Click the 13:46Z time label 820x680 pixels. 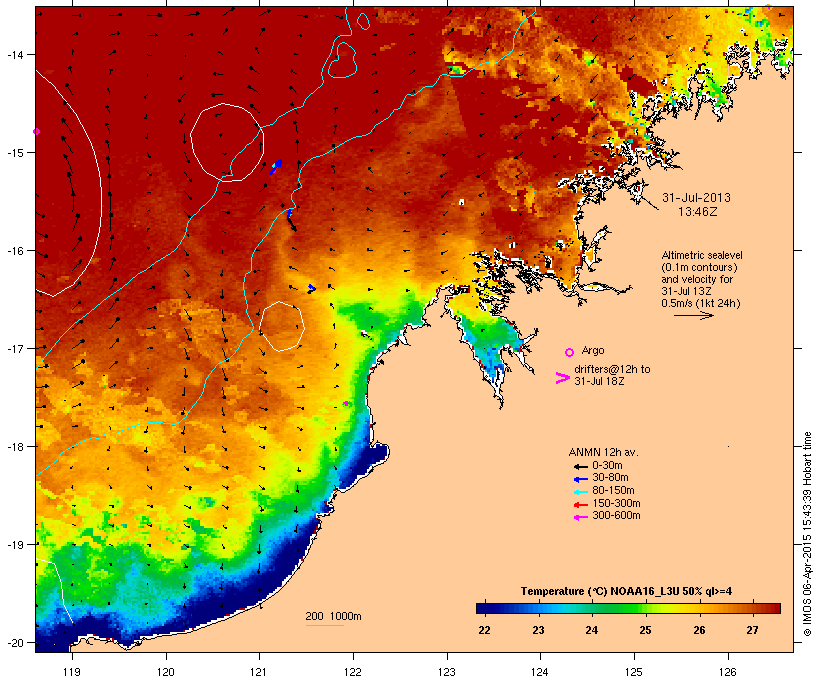click(698, 212)
